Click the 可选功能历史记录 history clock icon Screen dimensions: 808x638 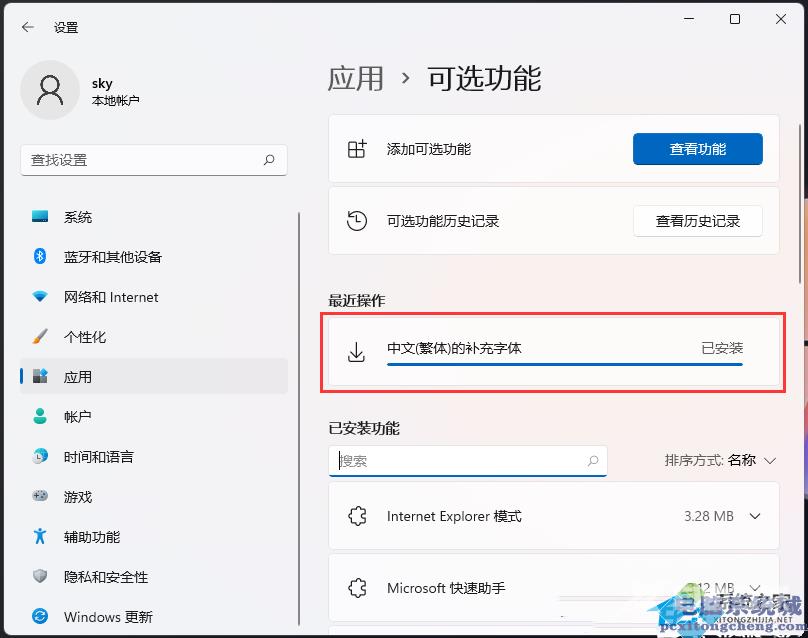[x=357, y=221]
